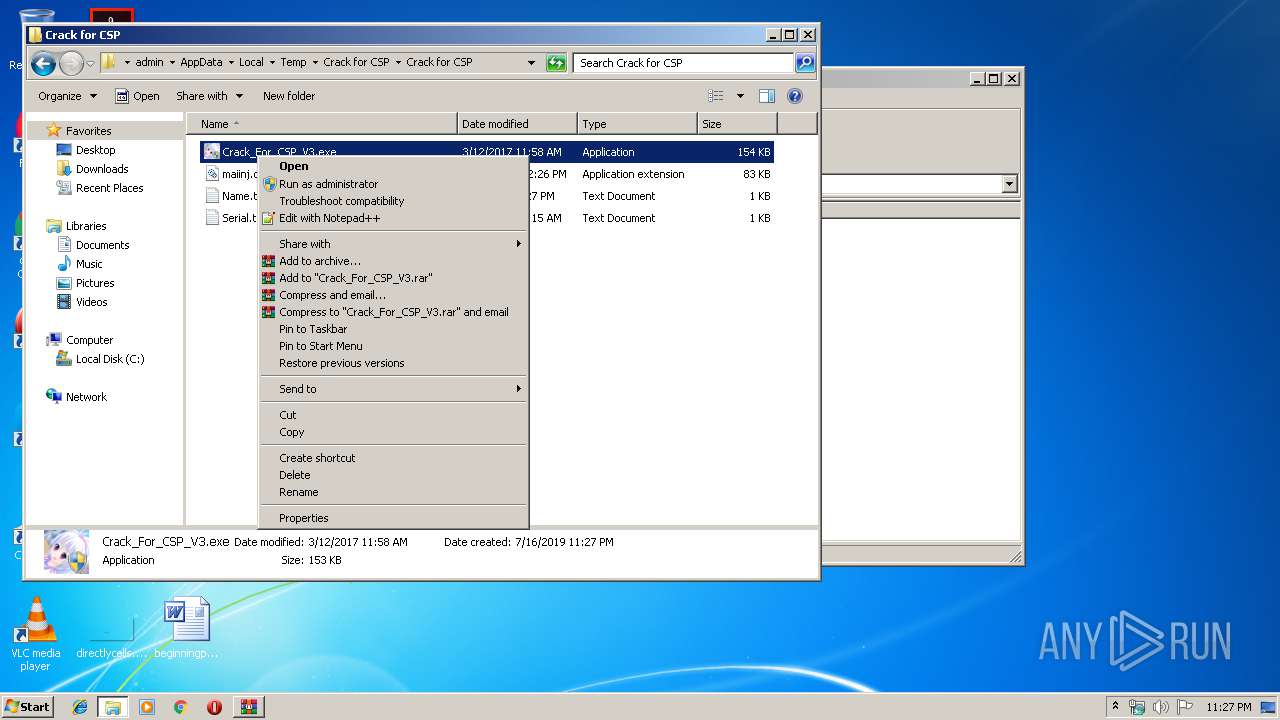The width and height of the screenshot is (1280, 720).
Task: Open Chrome from the taskbar
Action: click(180, 707)
